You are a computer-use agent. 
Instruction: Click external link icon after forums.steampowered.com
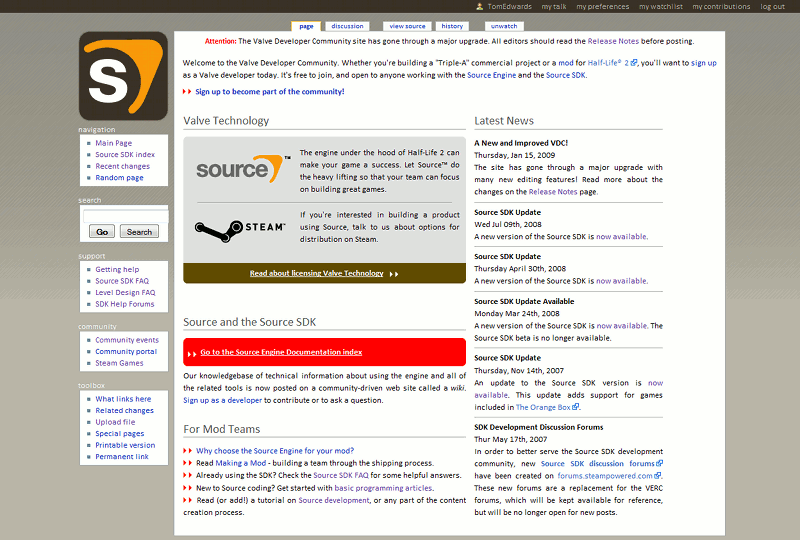(658, 475)
